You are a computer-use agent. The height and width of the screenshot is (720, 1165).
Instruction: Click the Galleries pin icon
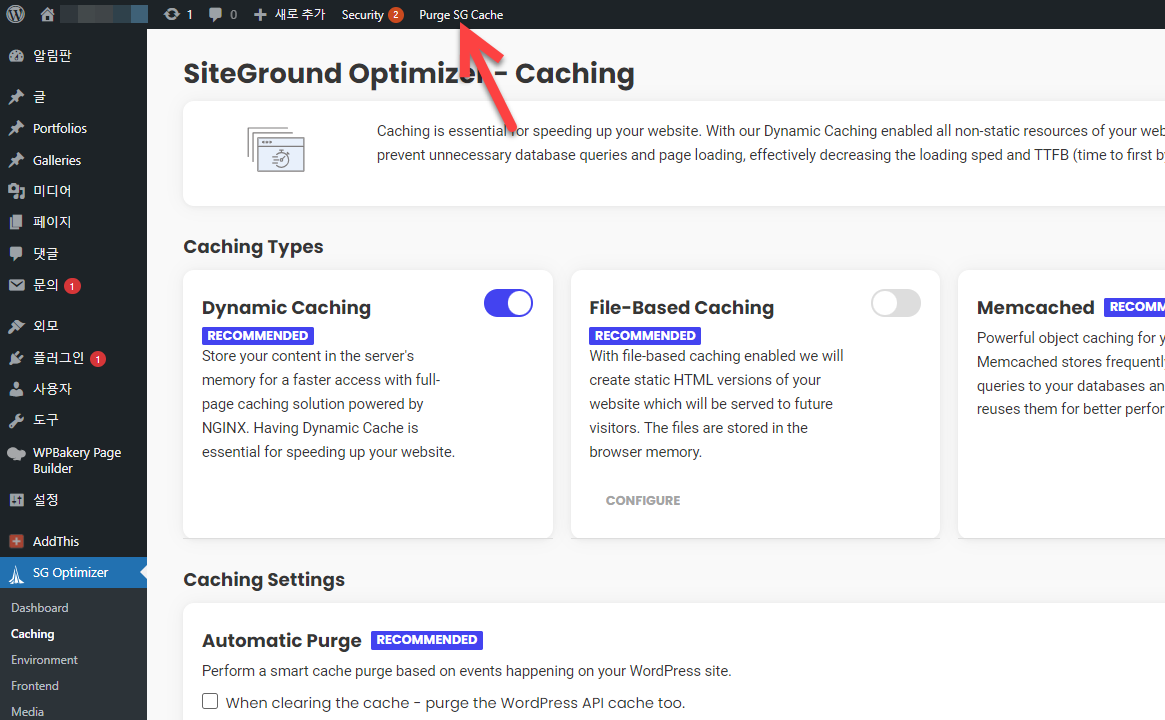coord(16,160)
